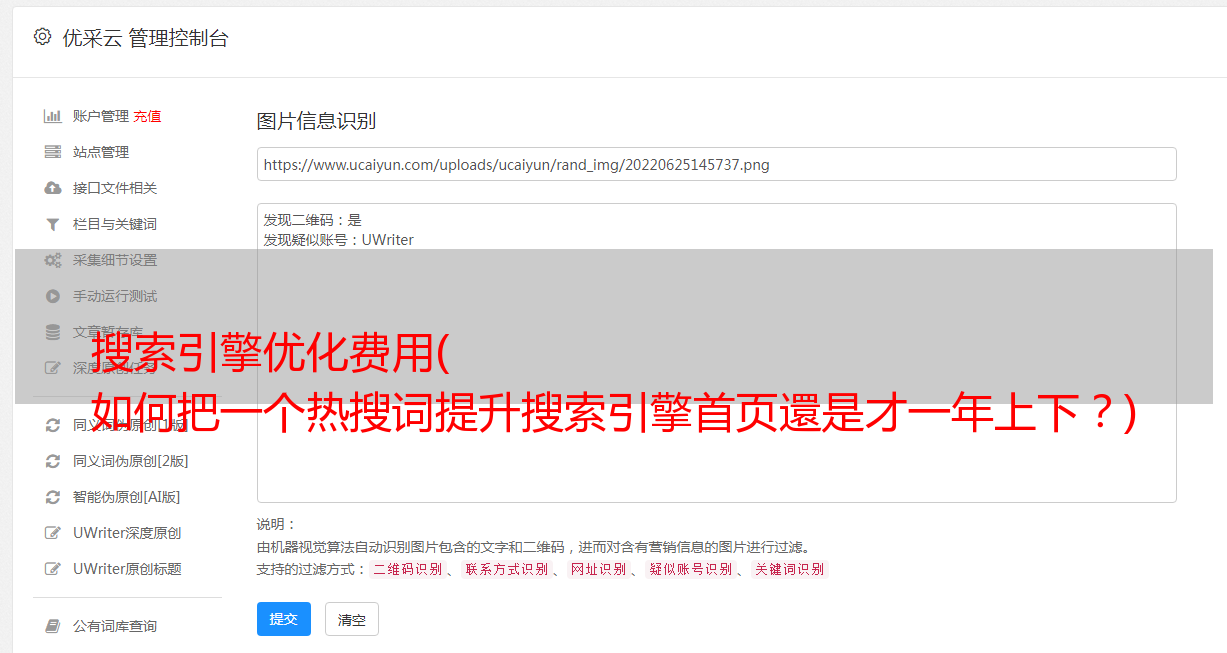Open 同义词伪原创[2版] in sidebar
Viewport: 1227px width, 653px height.
tap(131, 461)
